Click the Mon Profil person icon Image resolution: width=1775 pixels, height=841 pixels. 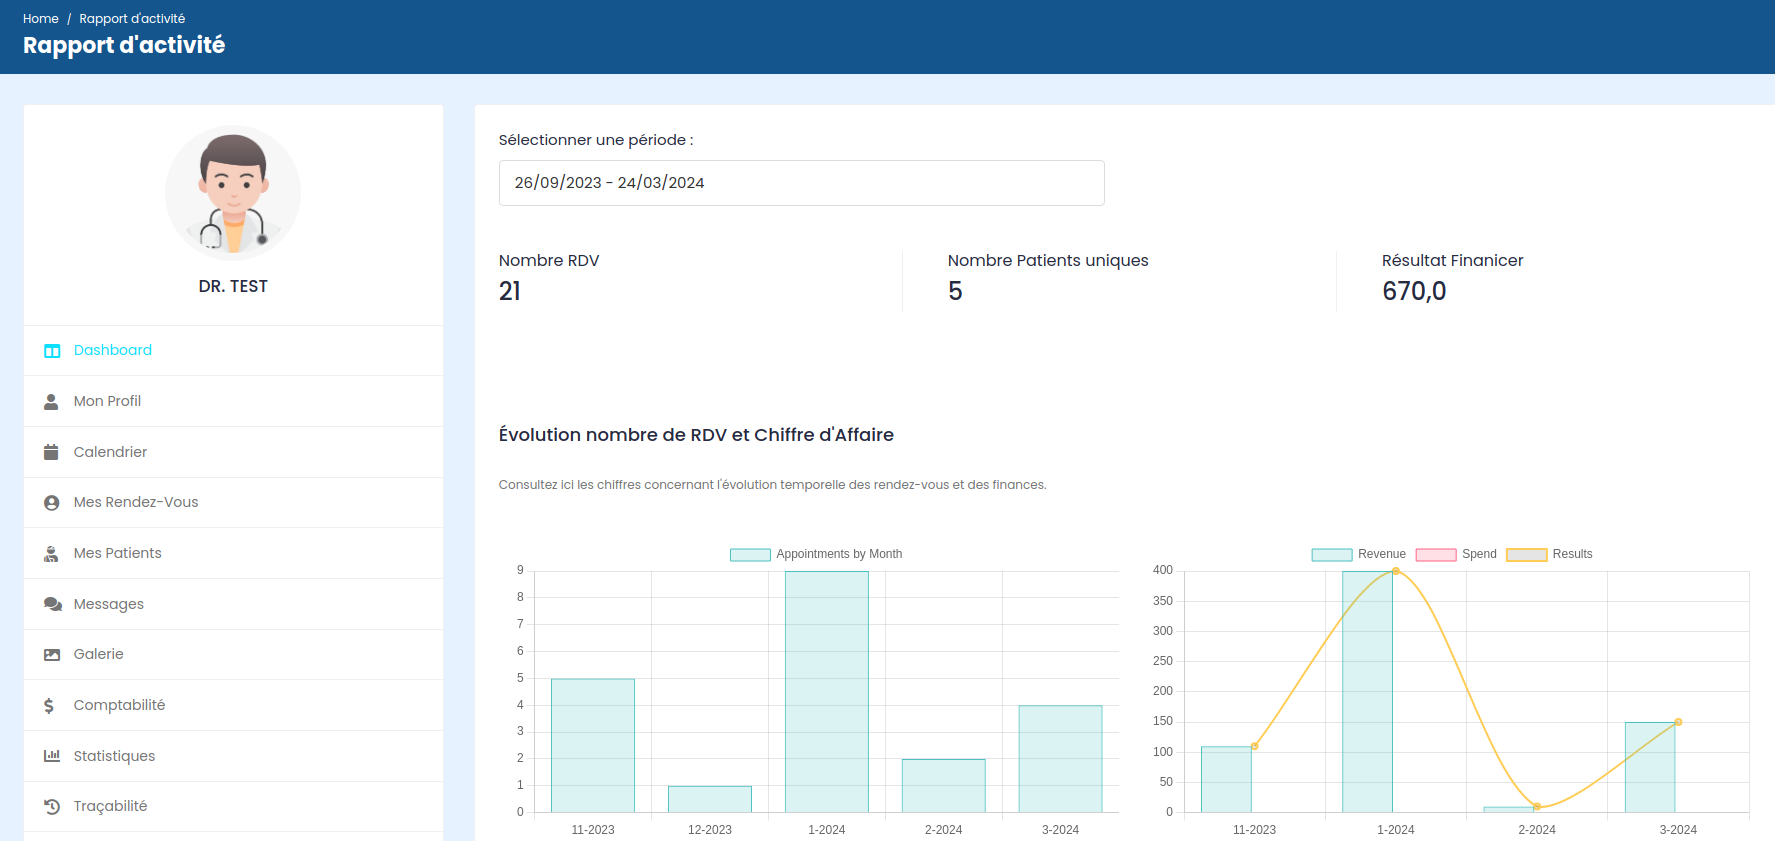(51, 402)
